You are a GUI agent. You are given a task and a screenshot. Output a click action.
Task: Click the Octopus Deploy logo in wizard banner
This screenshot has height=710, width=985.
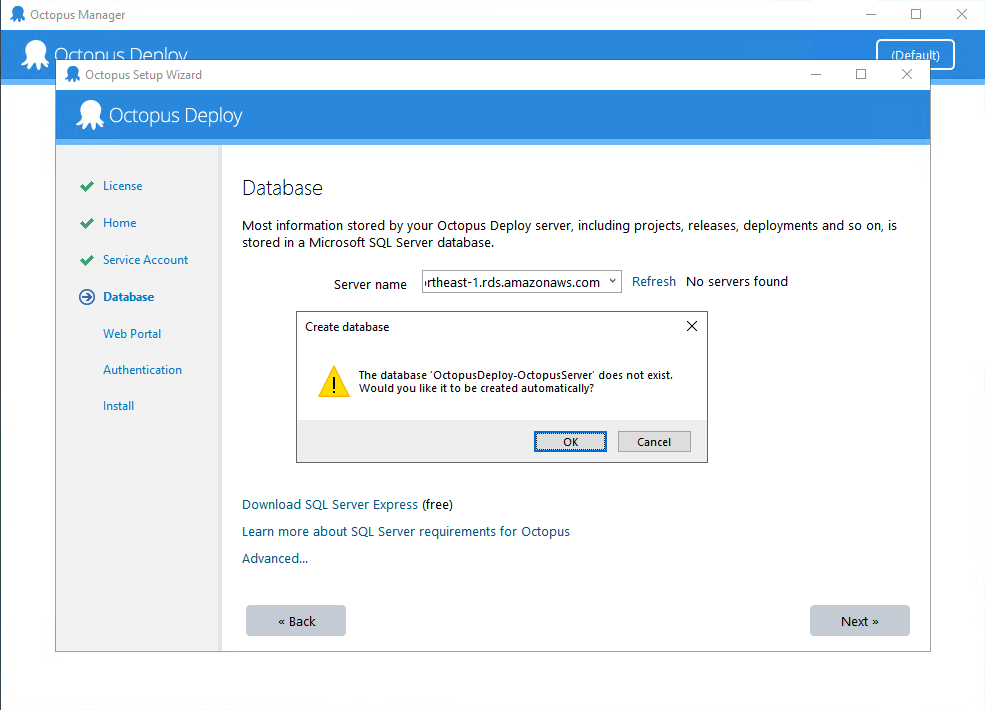(x=159, y=116)
